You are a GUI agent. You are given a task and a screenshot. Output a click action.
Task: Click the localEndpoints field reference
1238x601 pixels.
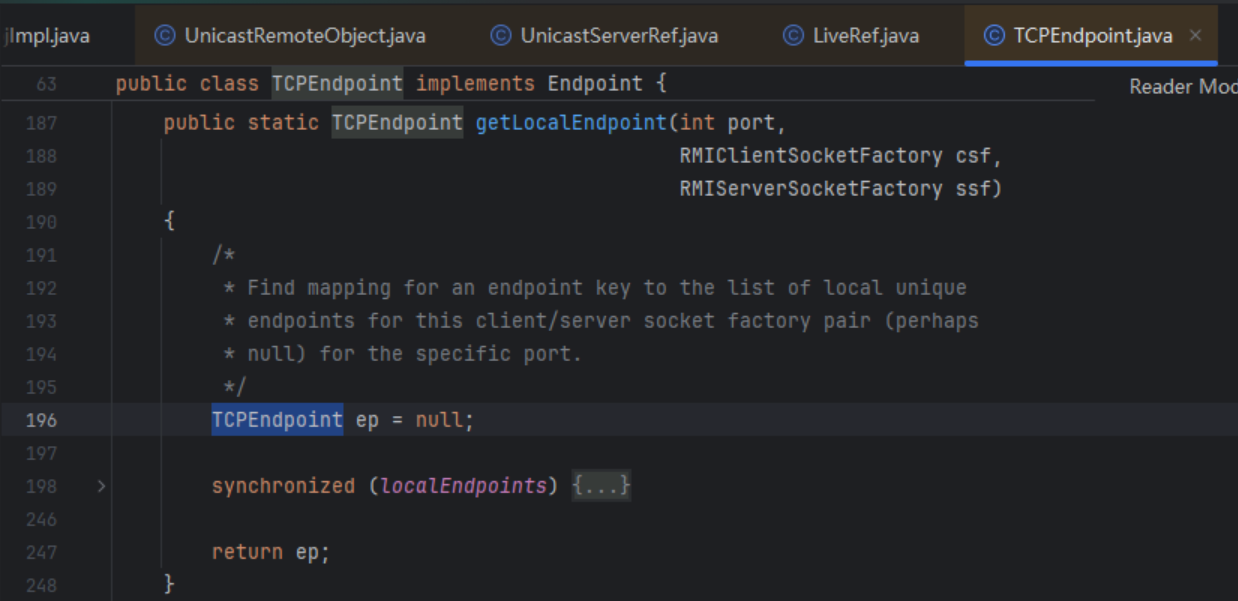click(x=463, y=486)
